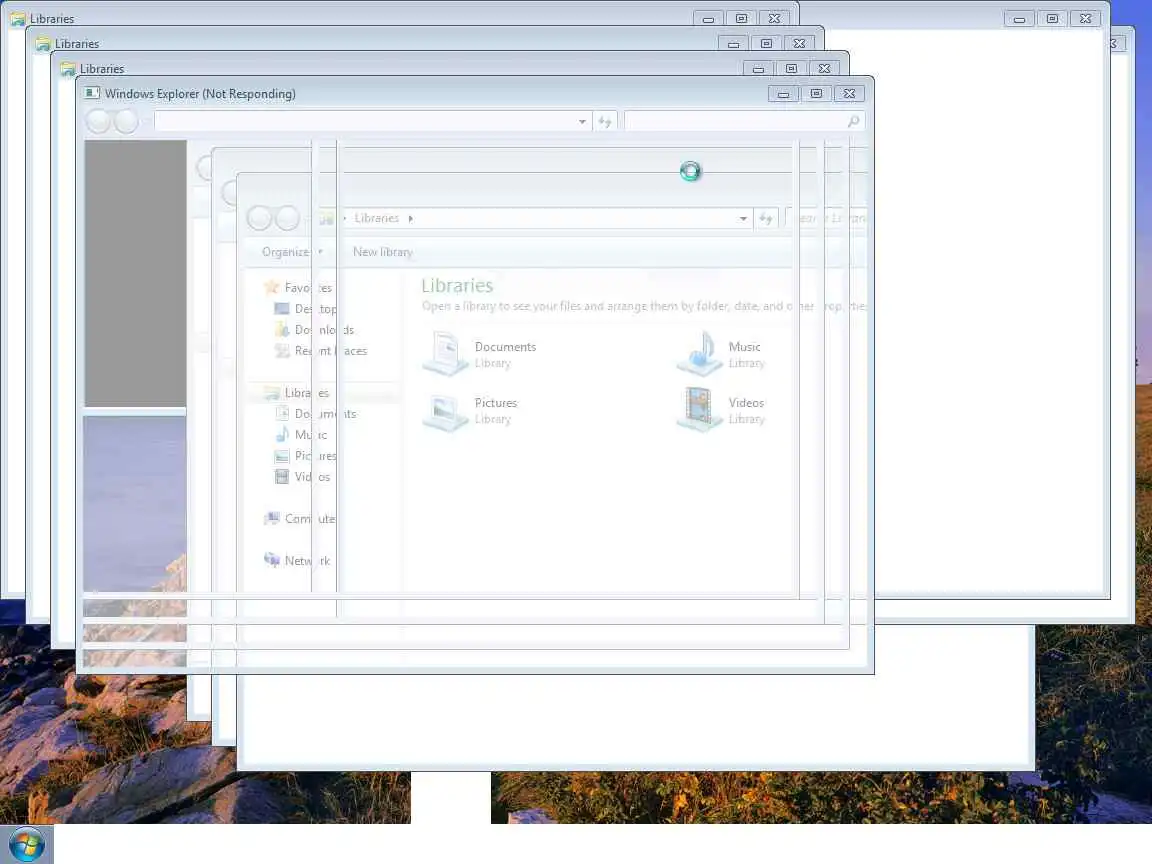The height and width of the screenshot is (864, 1152).
Task: Click the Computer icon in the navigation pane
Action: coord(272,519)
